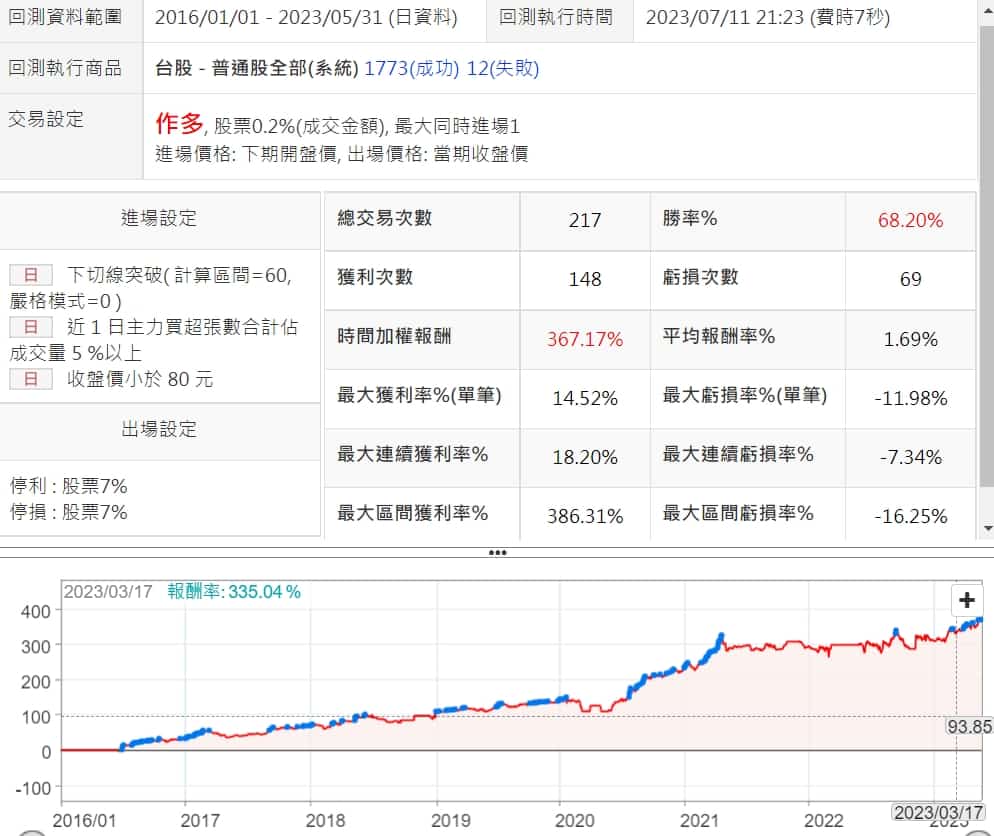The height and width of the screenshot is (836, 994).
Task: Click the left range handle below the chart
Action: (32, 833)
